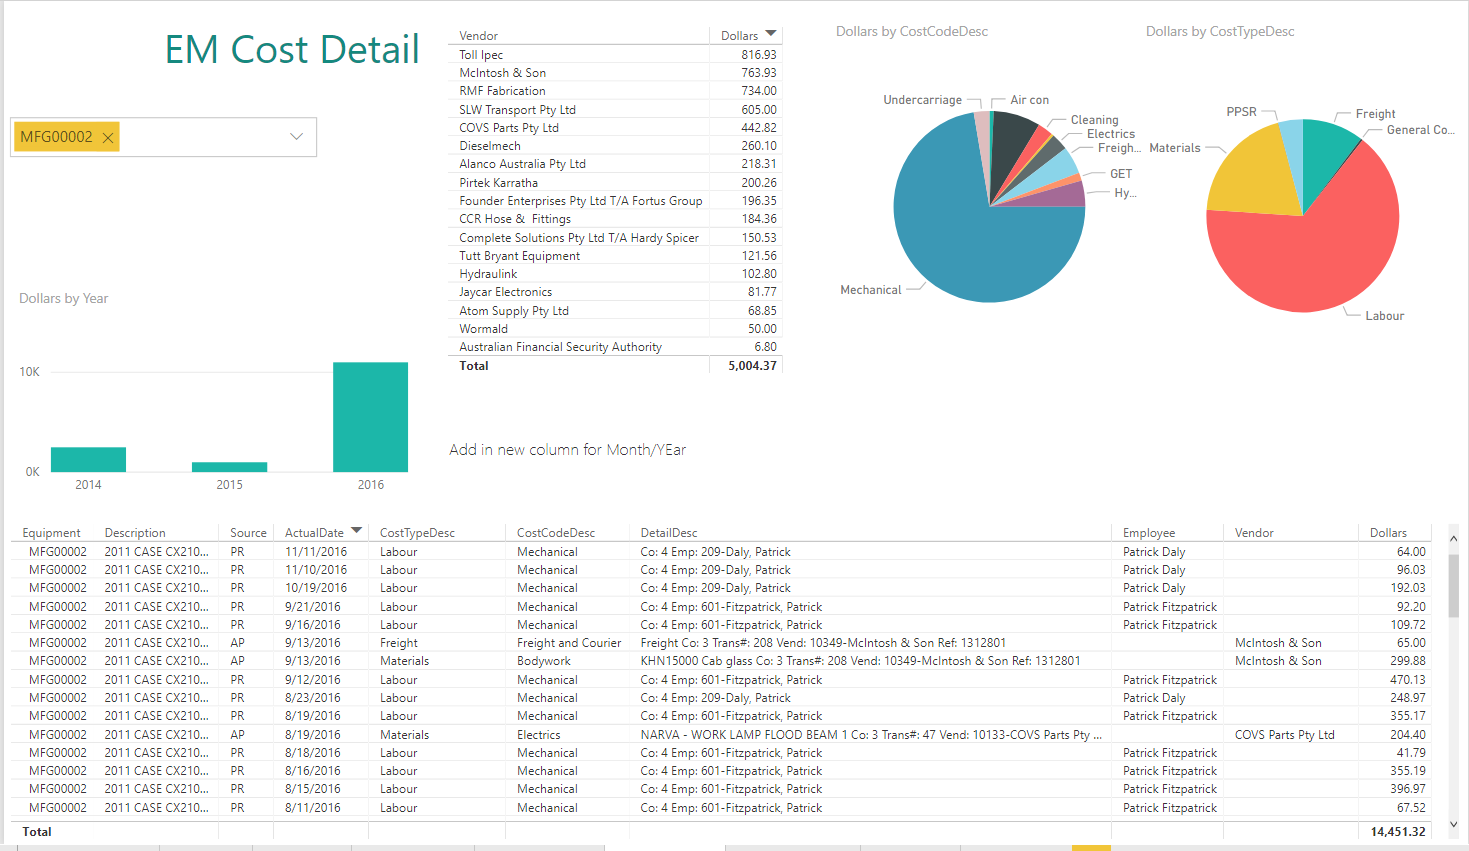The width and height of the screenshot is (1469, 851).
Task: Remove the MFG00002 filter chip
Action: coord(108,138)
